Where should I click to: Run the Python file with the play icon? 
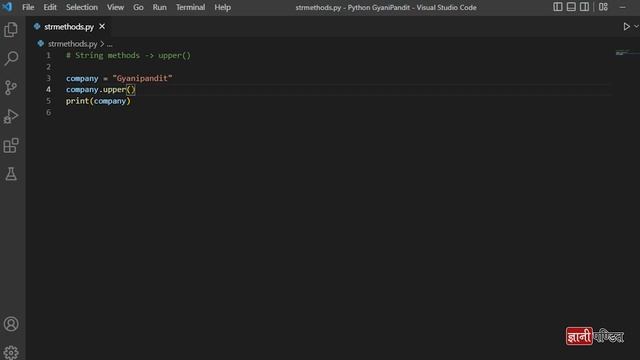(626, 27)
